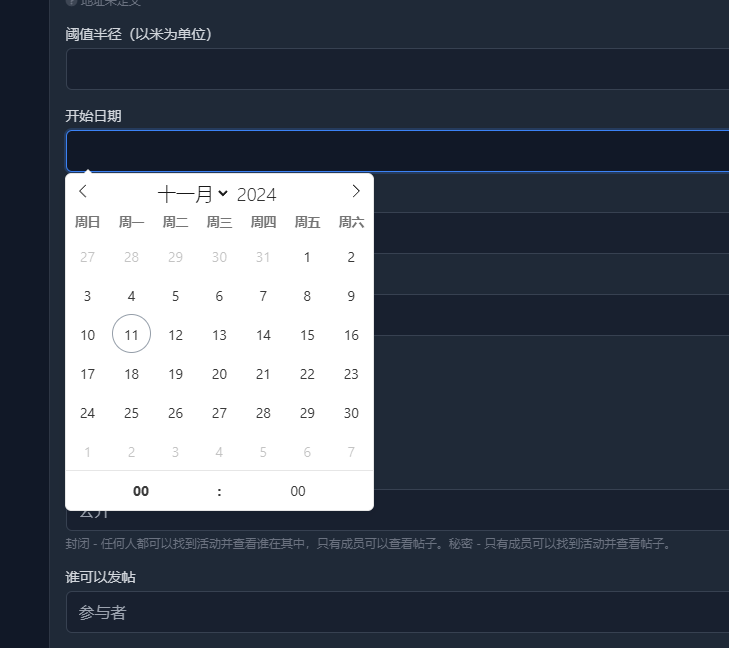Select December 7 greyed-out date
The image size is (729, 648).
click(x=351, y=452)
